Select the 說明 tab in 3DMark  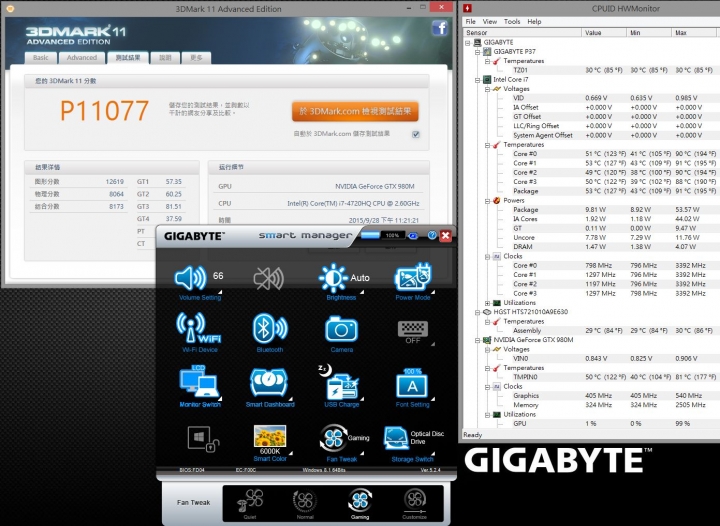pos(165,57)
